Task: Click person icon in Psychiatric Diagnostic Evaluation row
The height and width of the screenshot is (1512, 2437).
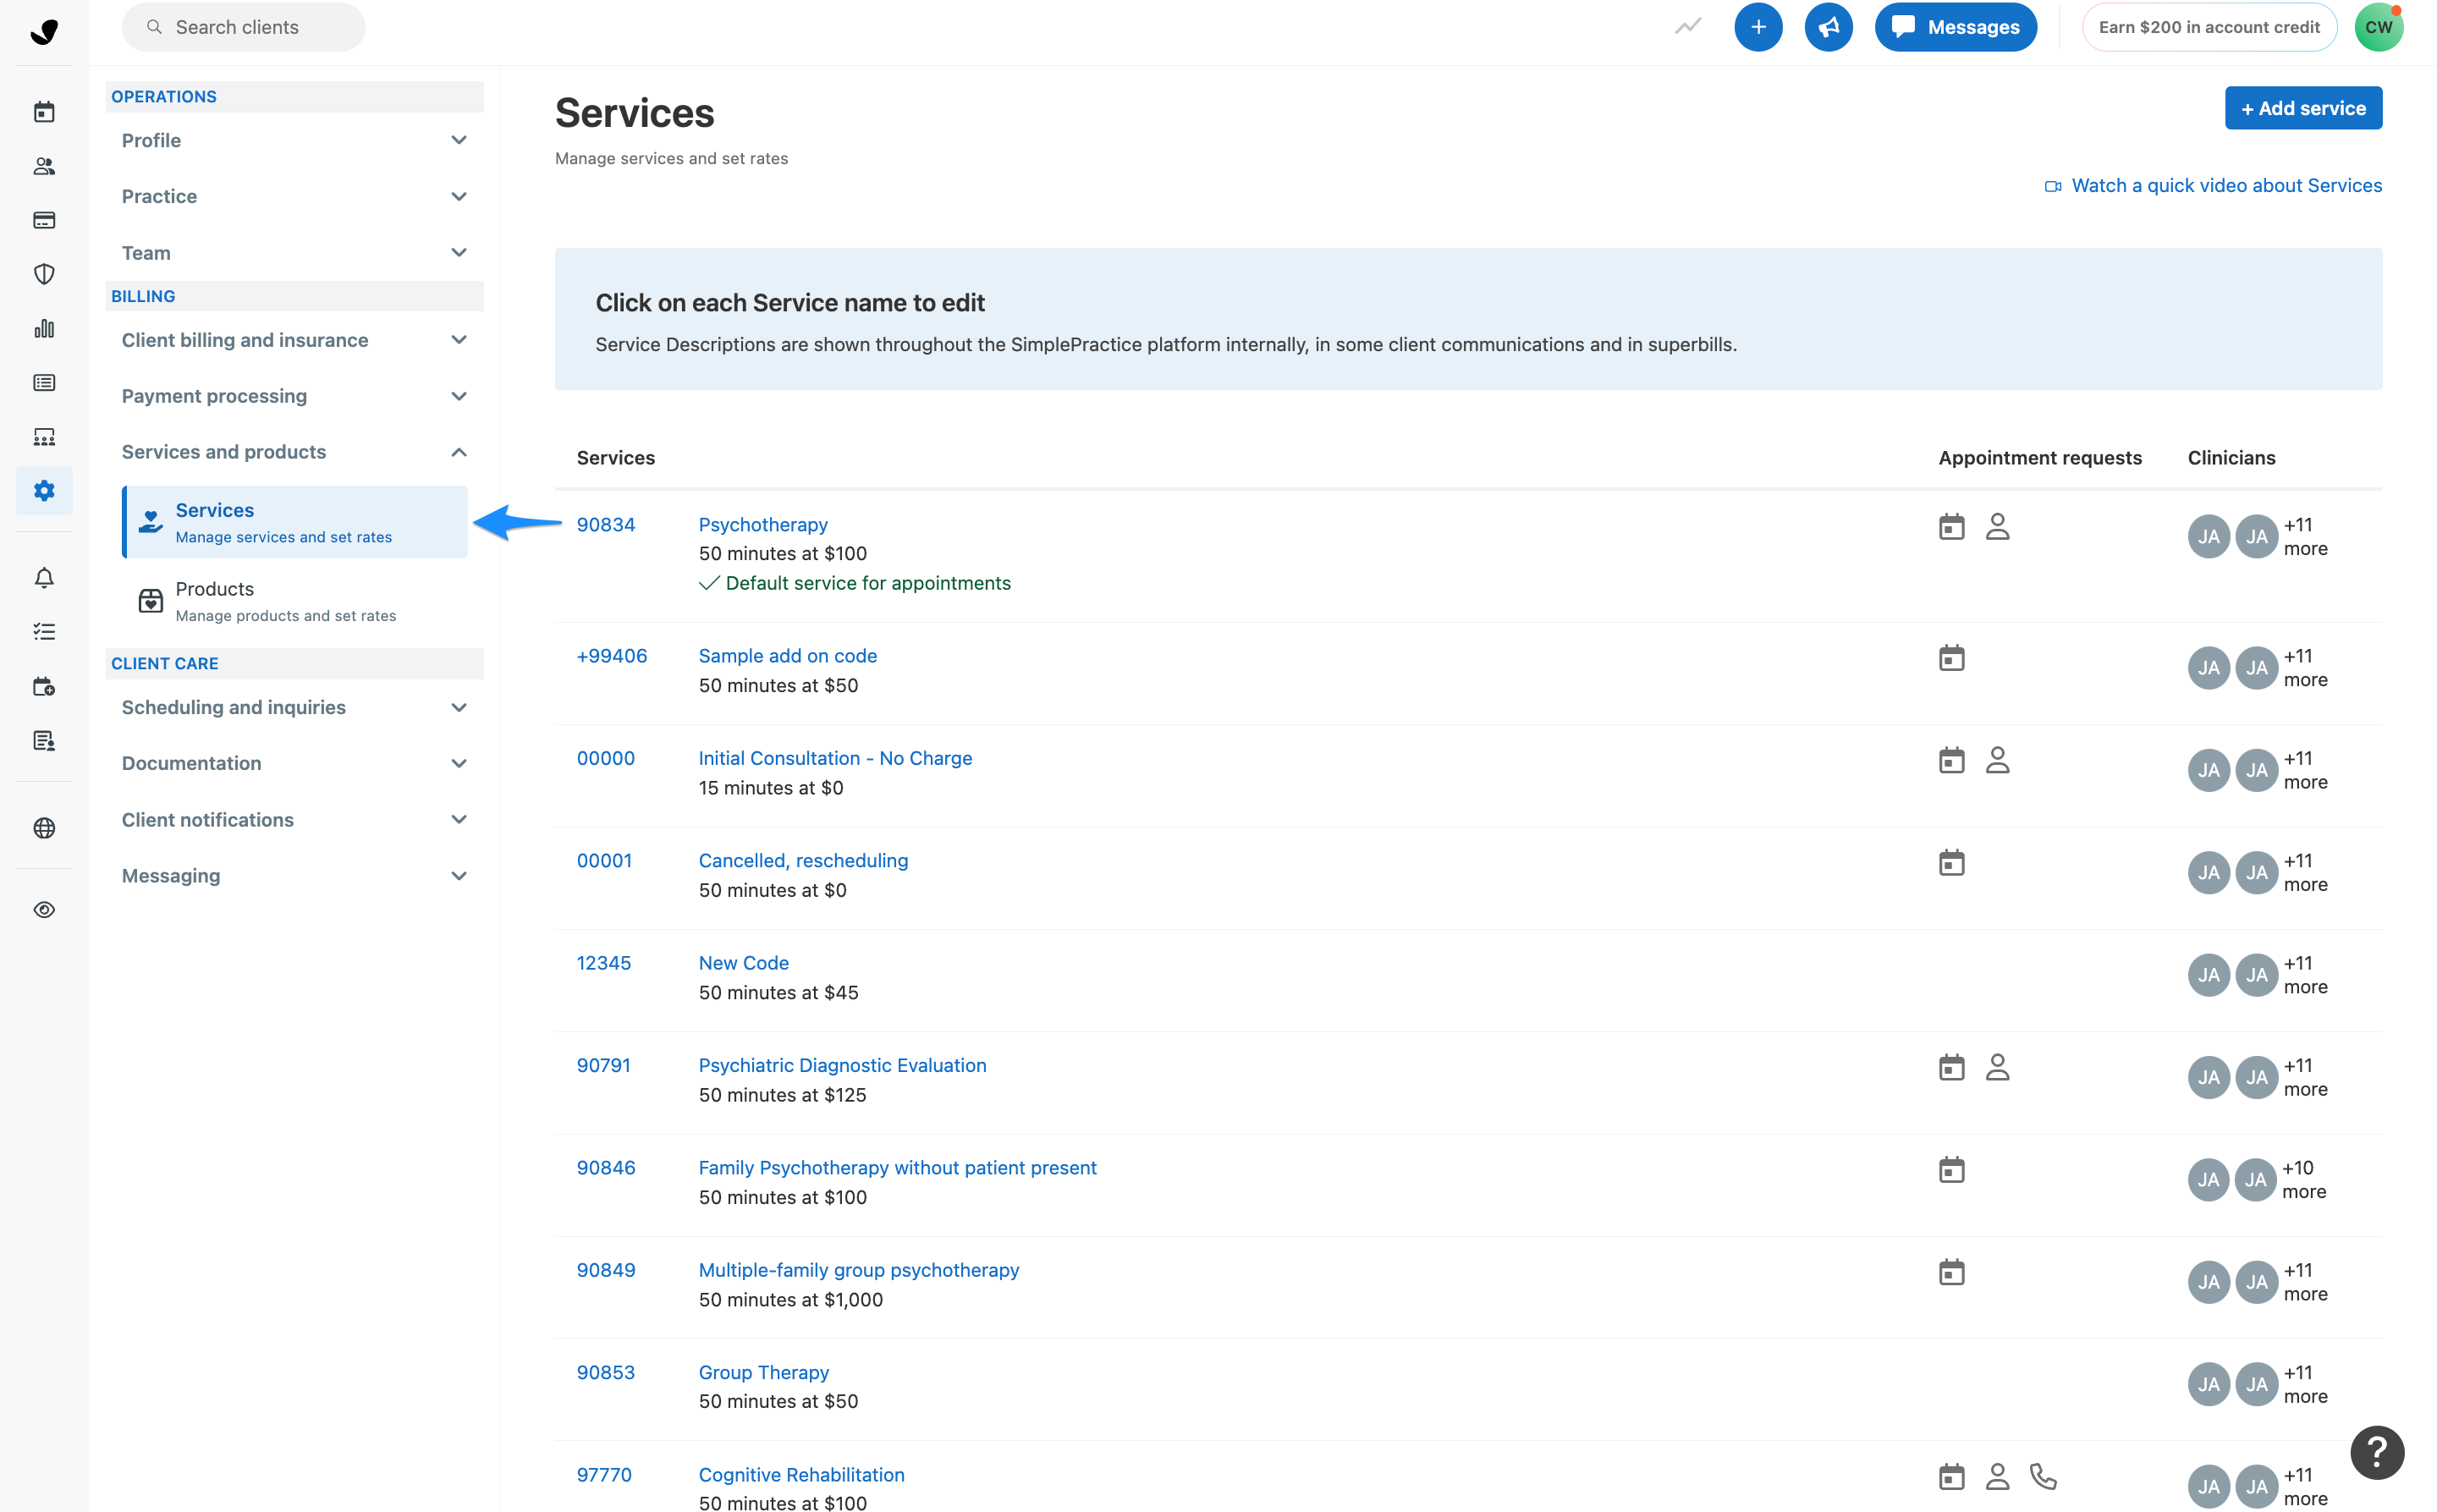Action: (x=1997, y=1067)
